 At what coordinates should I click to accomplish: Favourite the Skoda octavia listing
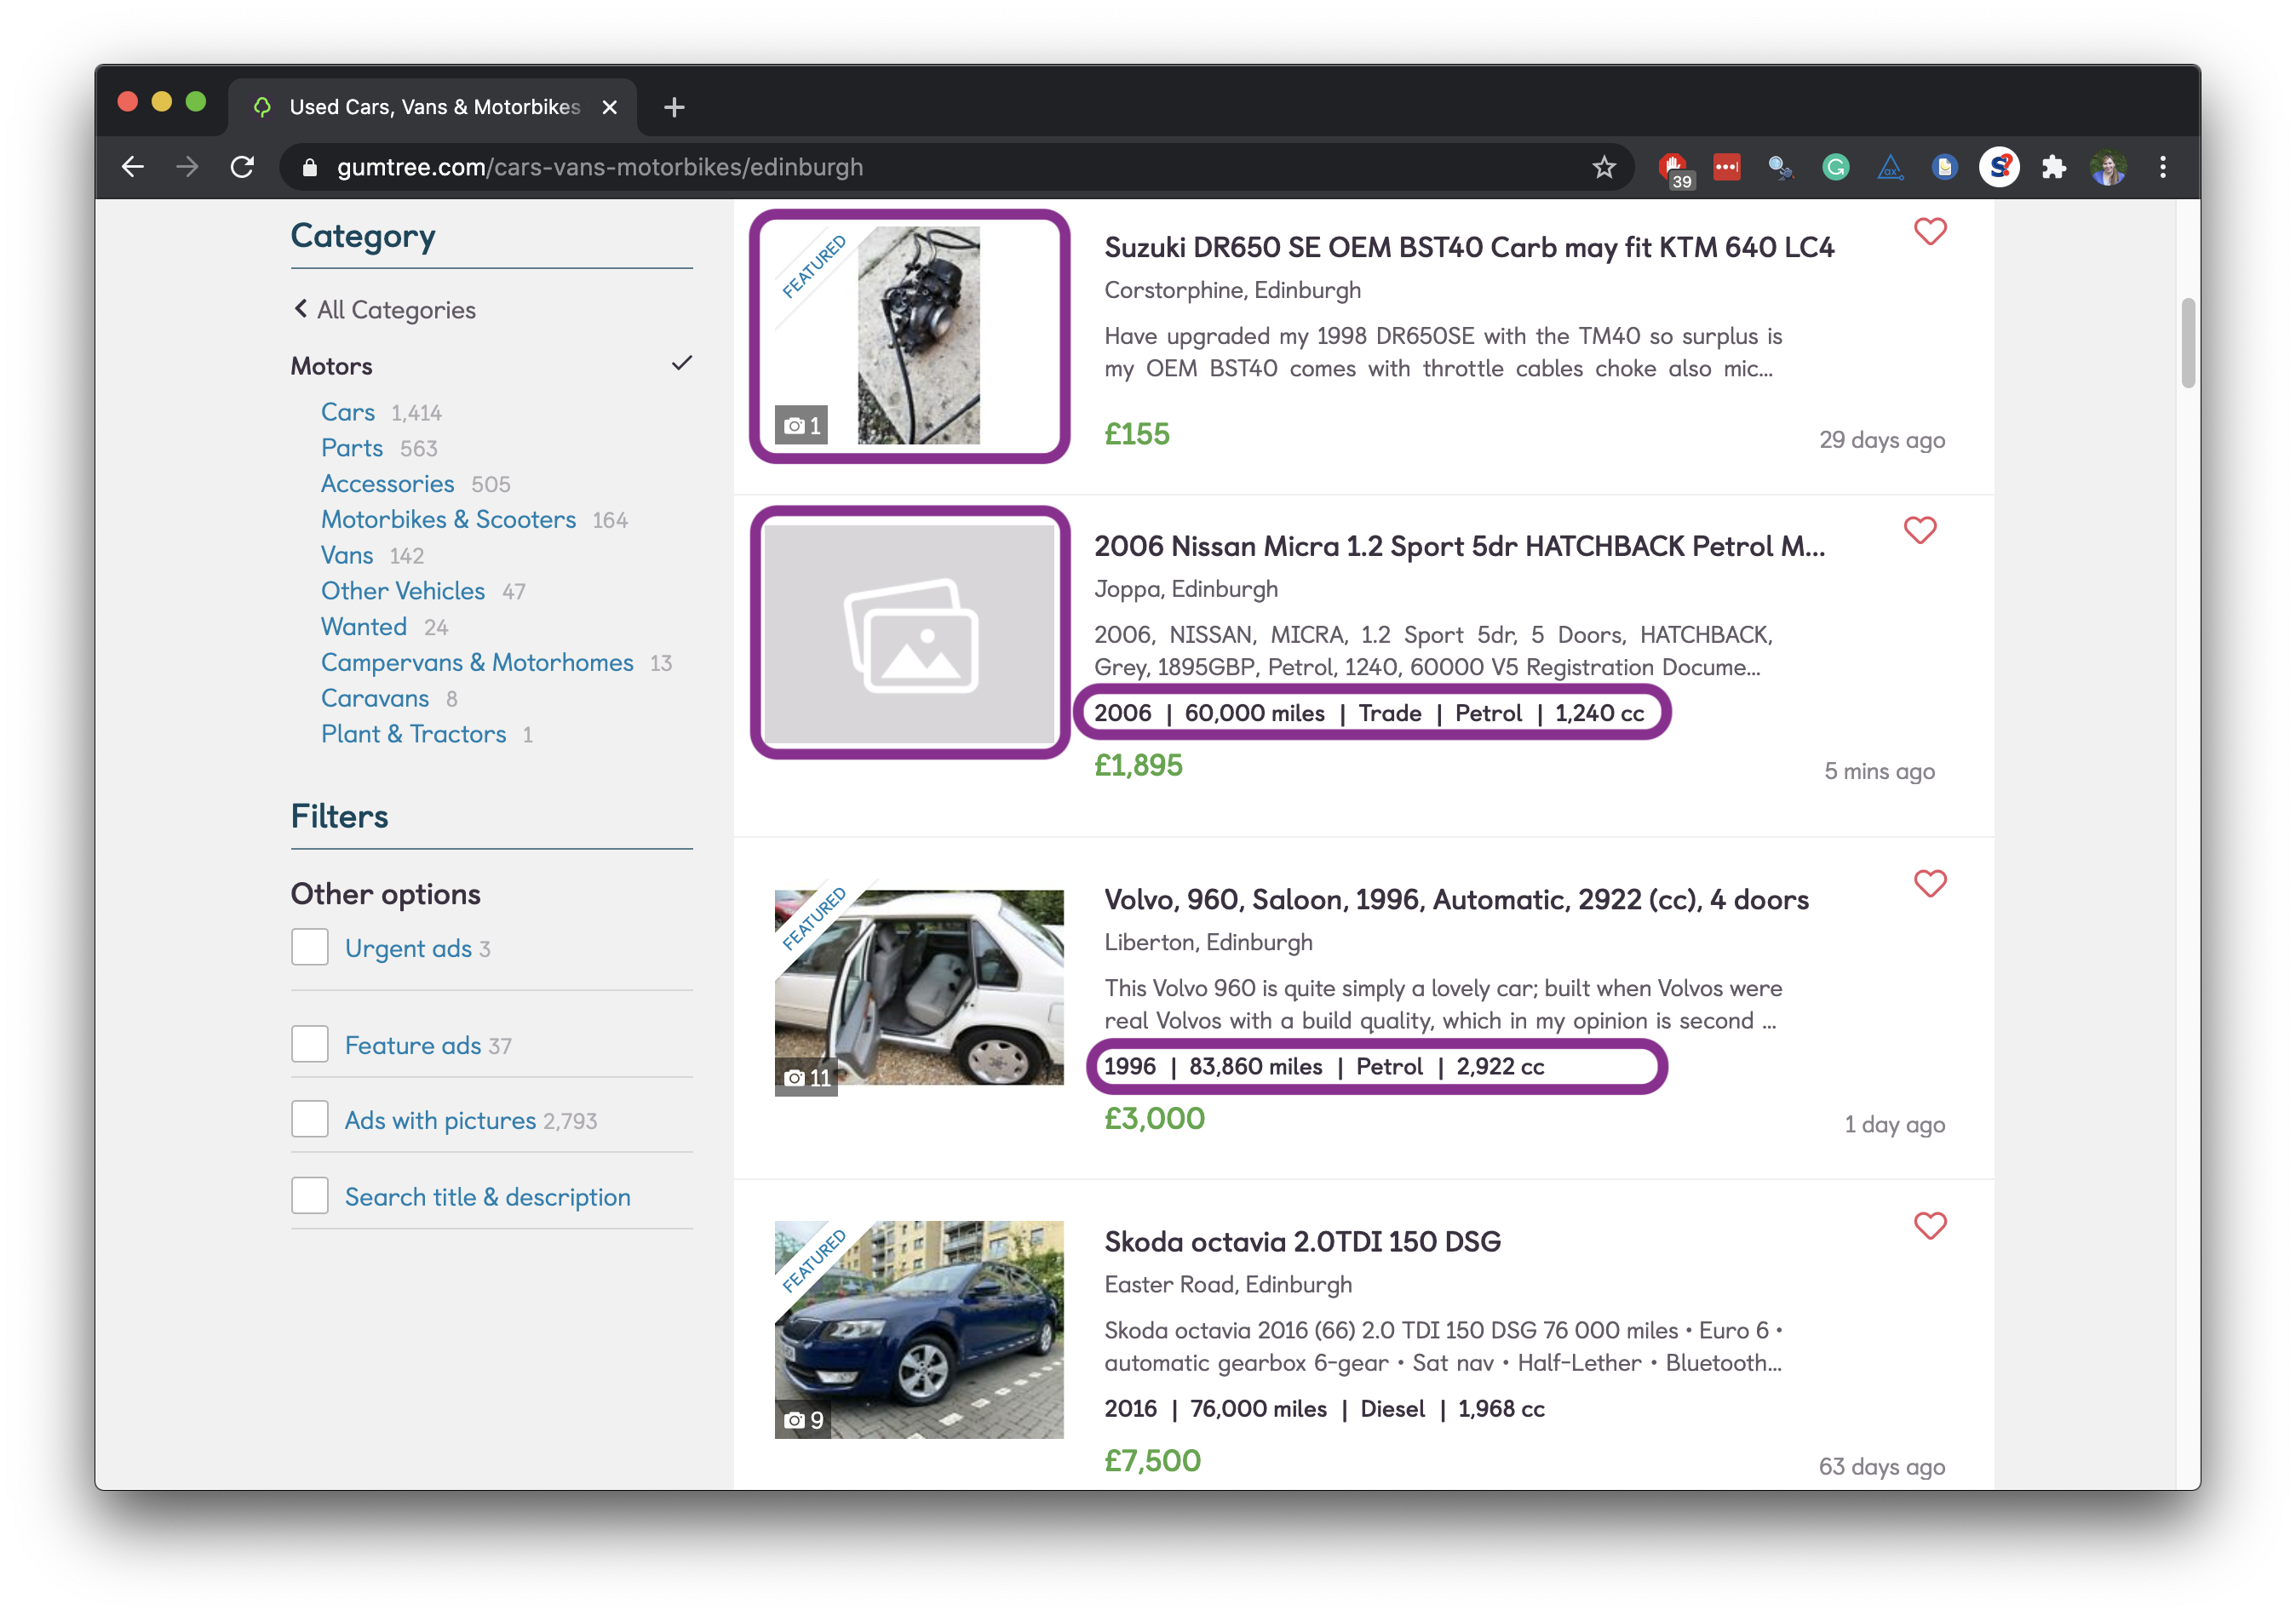[x=1929, y=1226]
